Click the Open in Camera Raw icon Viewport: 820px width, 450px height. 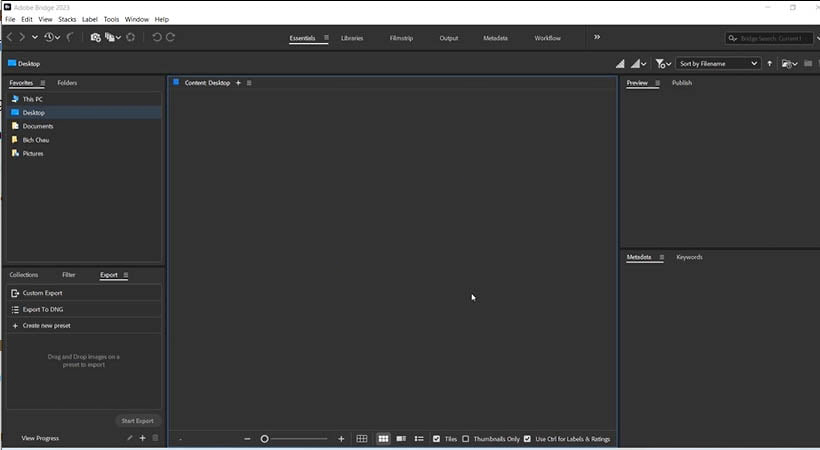pyautogui.click(x=130, y=37)
